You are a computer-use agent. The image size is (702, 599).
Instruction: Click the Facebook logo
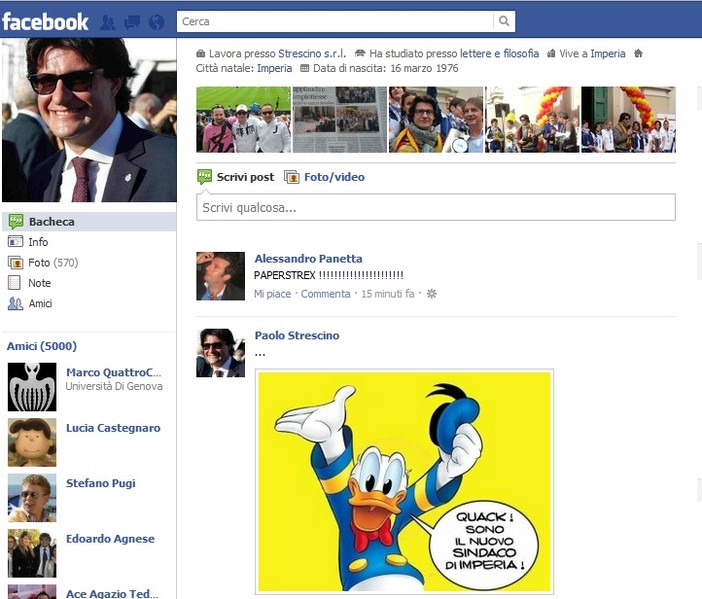click(x=45, y=22)
